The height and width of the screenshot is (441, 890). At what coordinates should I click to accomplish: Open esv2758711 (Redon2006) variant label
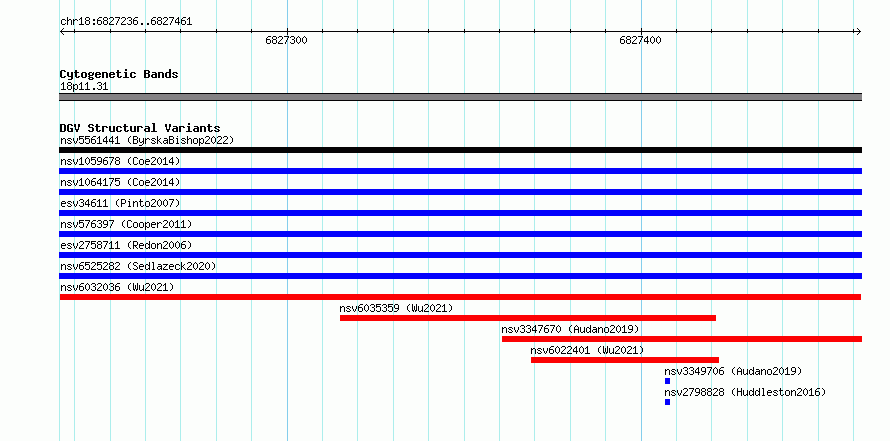(x=126, y=245)
